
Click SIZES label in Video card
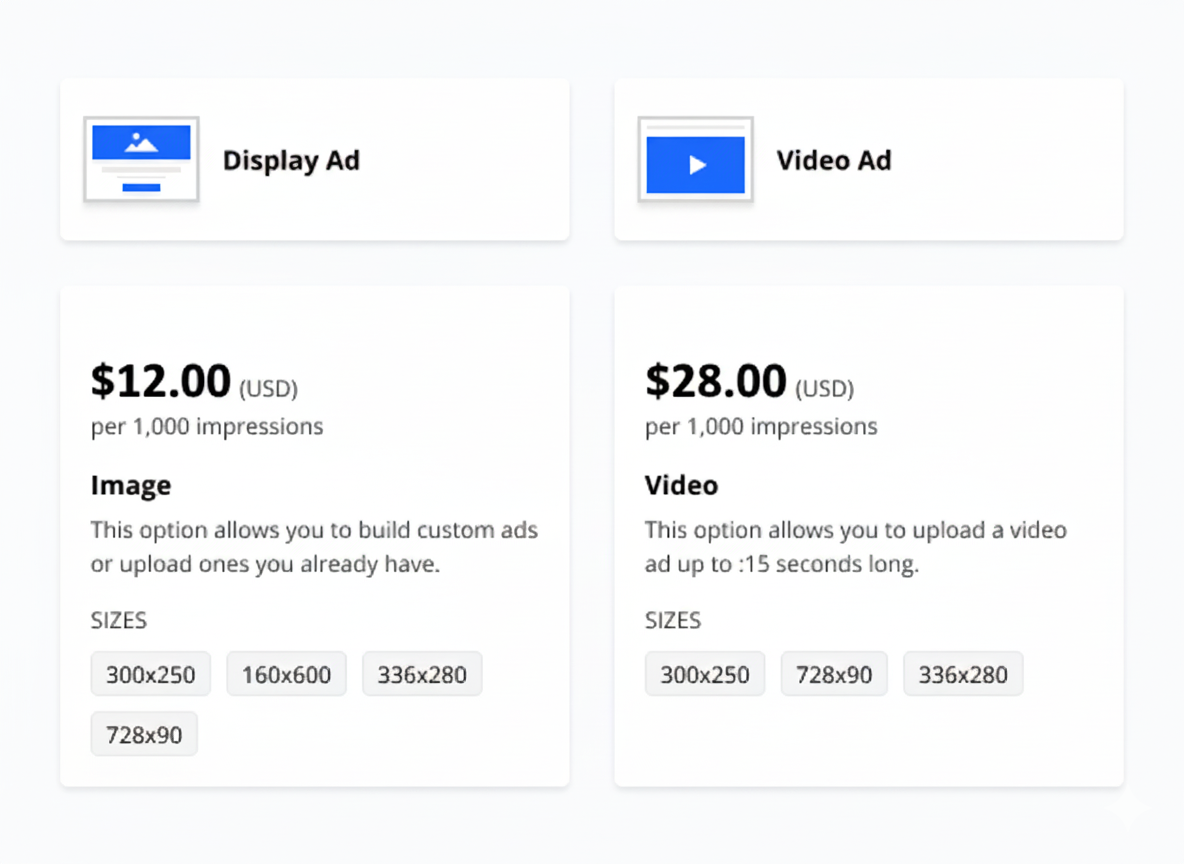coord(673,621)
